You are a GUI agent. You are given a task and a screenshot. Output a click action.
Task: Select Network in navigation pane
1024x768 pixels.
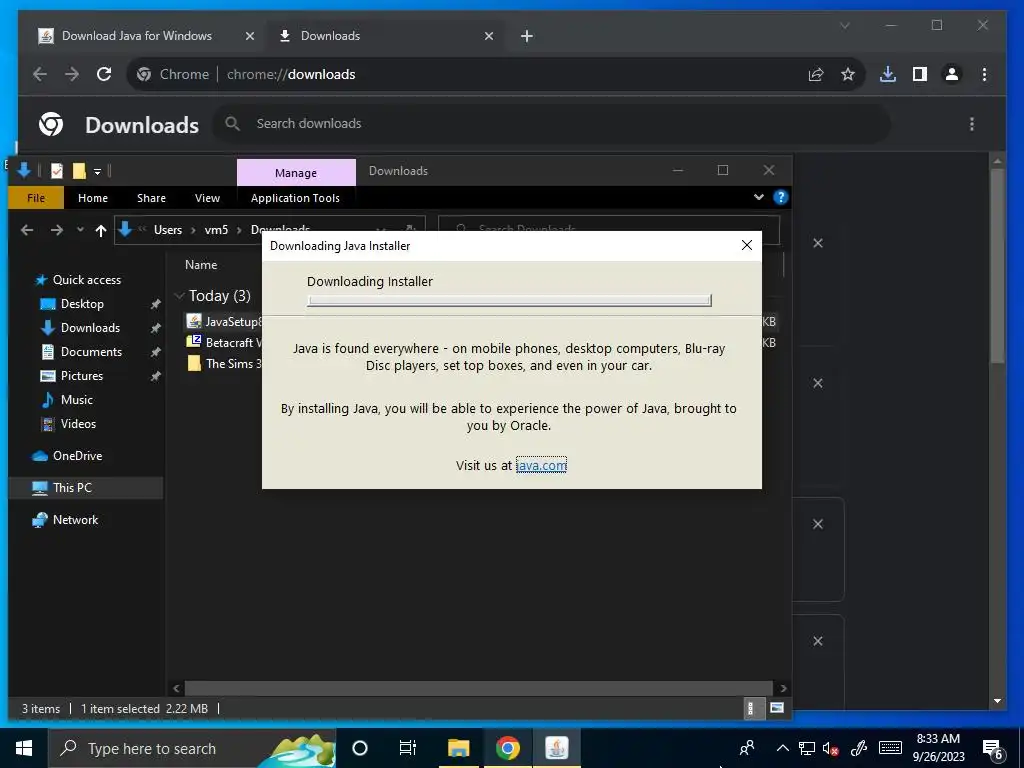pyautogui.click(x=75, y=520)
